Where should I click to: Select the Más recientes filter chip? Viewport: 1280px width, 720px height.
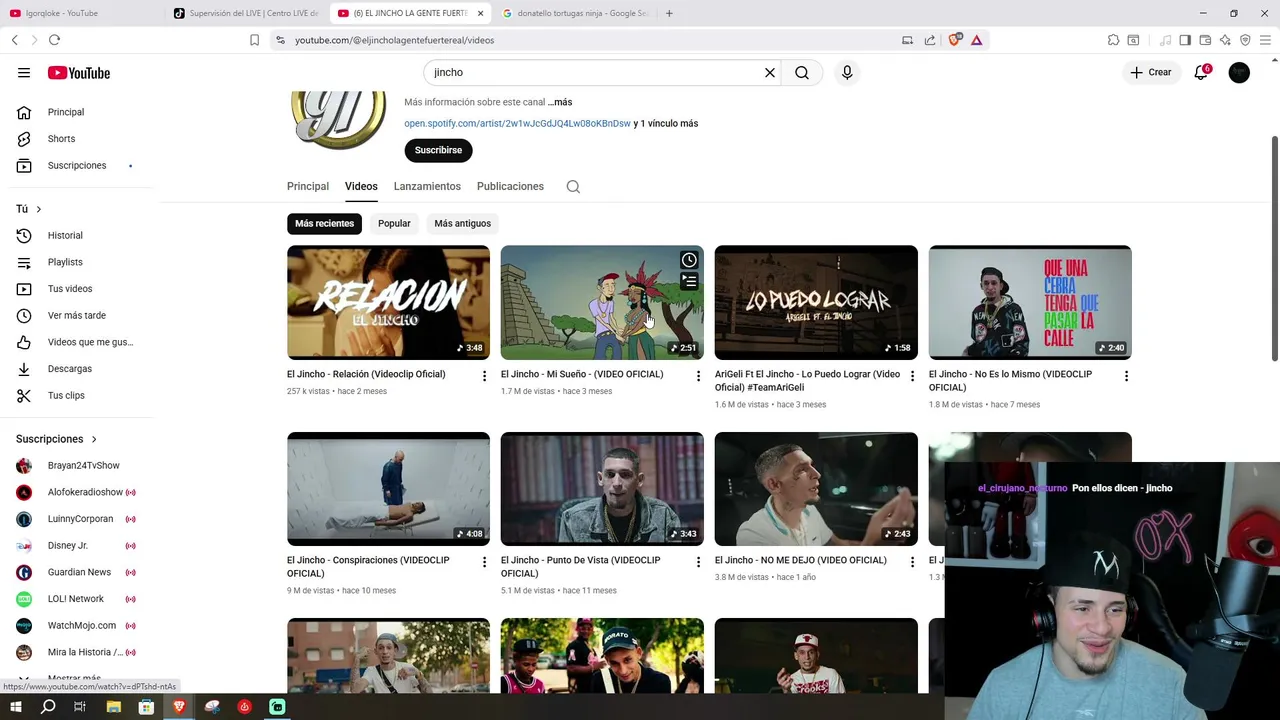click(324, 223)
